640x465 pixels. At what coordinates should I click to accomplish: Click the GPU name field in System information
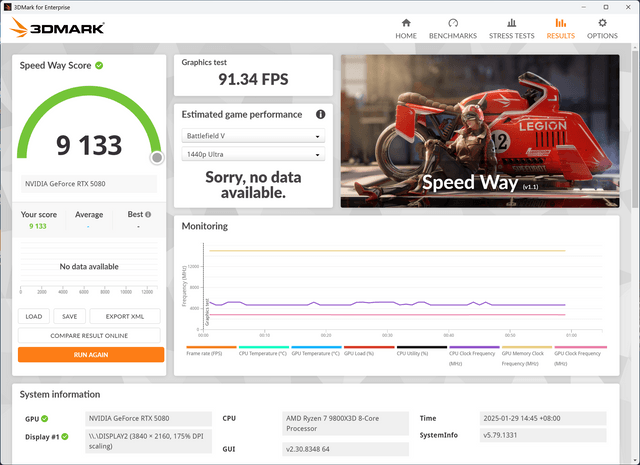(x=149, y=418)
